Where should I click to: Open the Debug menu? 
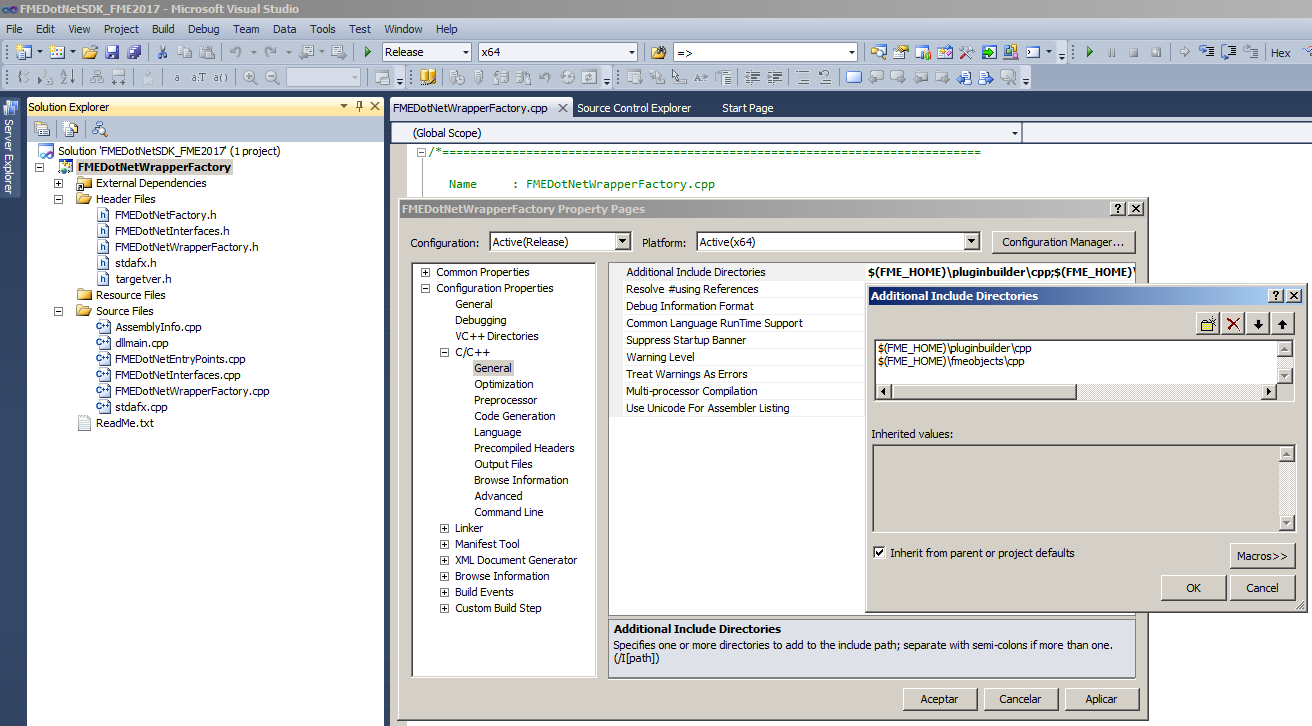tap(204, 29)
